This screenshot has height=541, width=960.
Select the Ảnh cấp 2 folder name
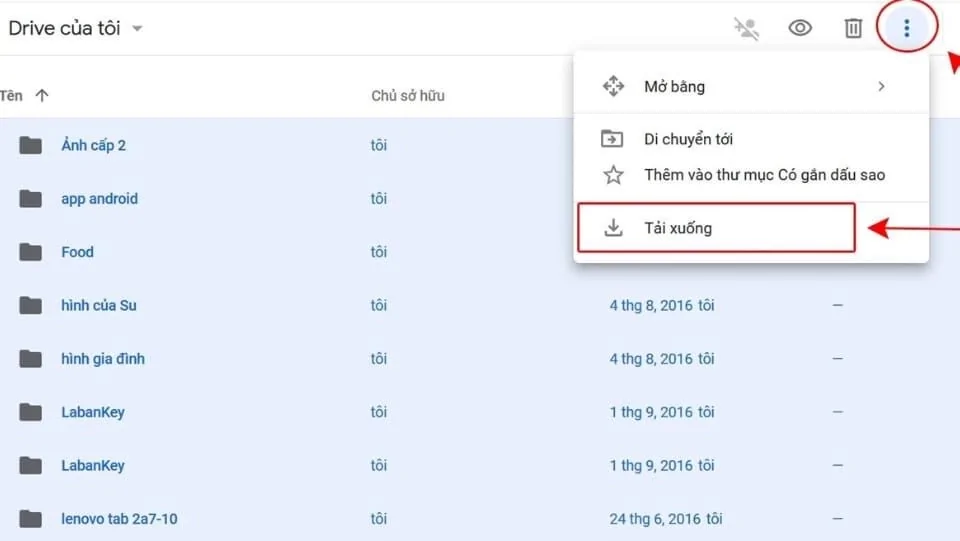click(x=93, y=145)
